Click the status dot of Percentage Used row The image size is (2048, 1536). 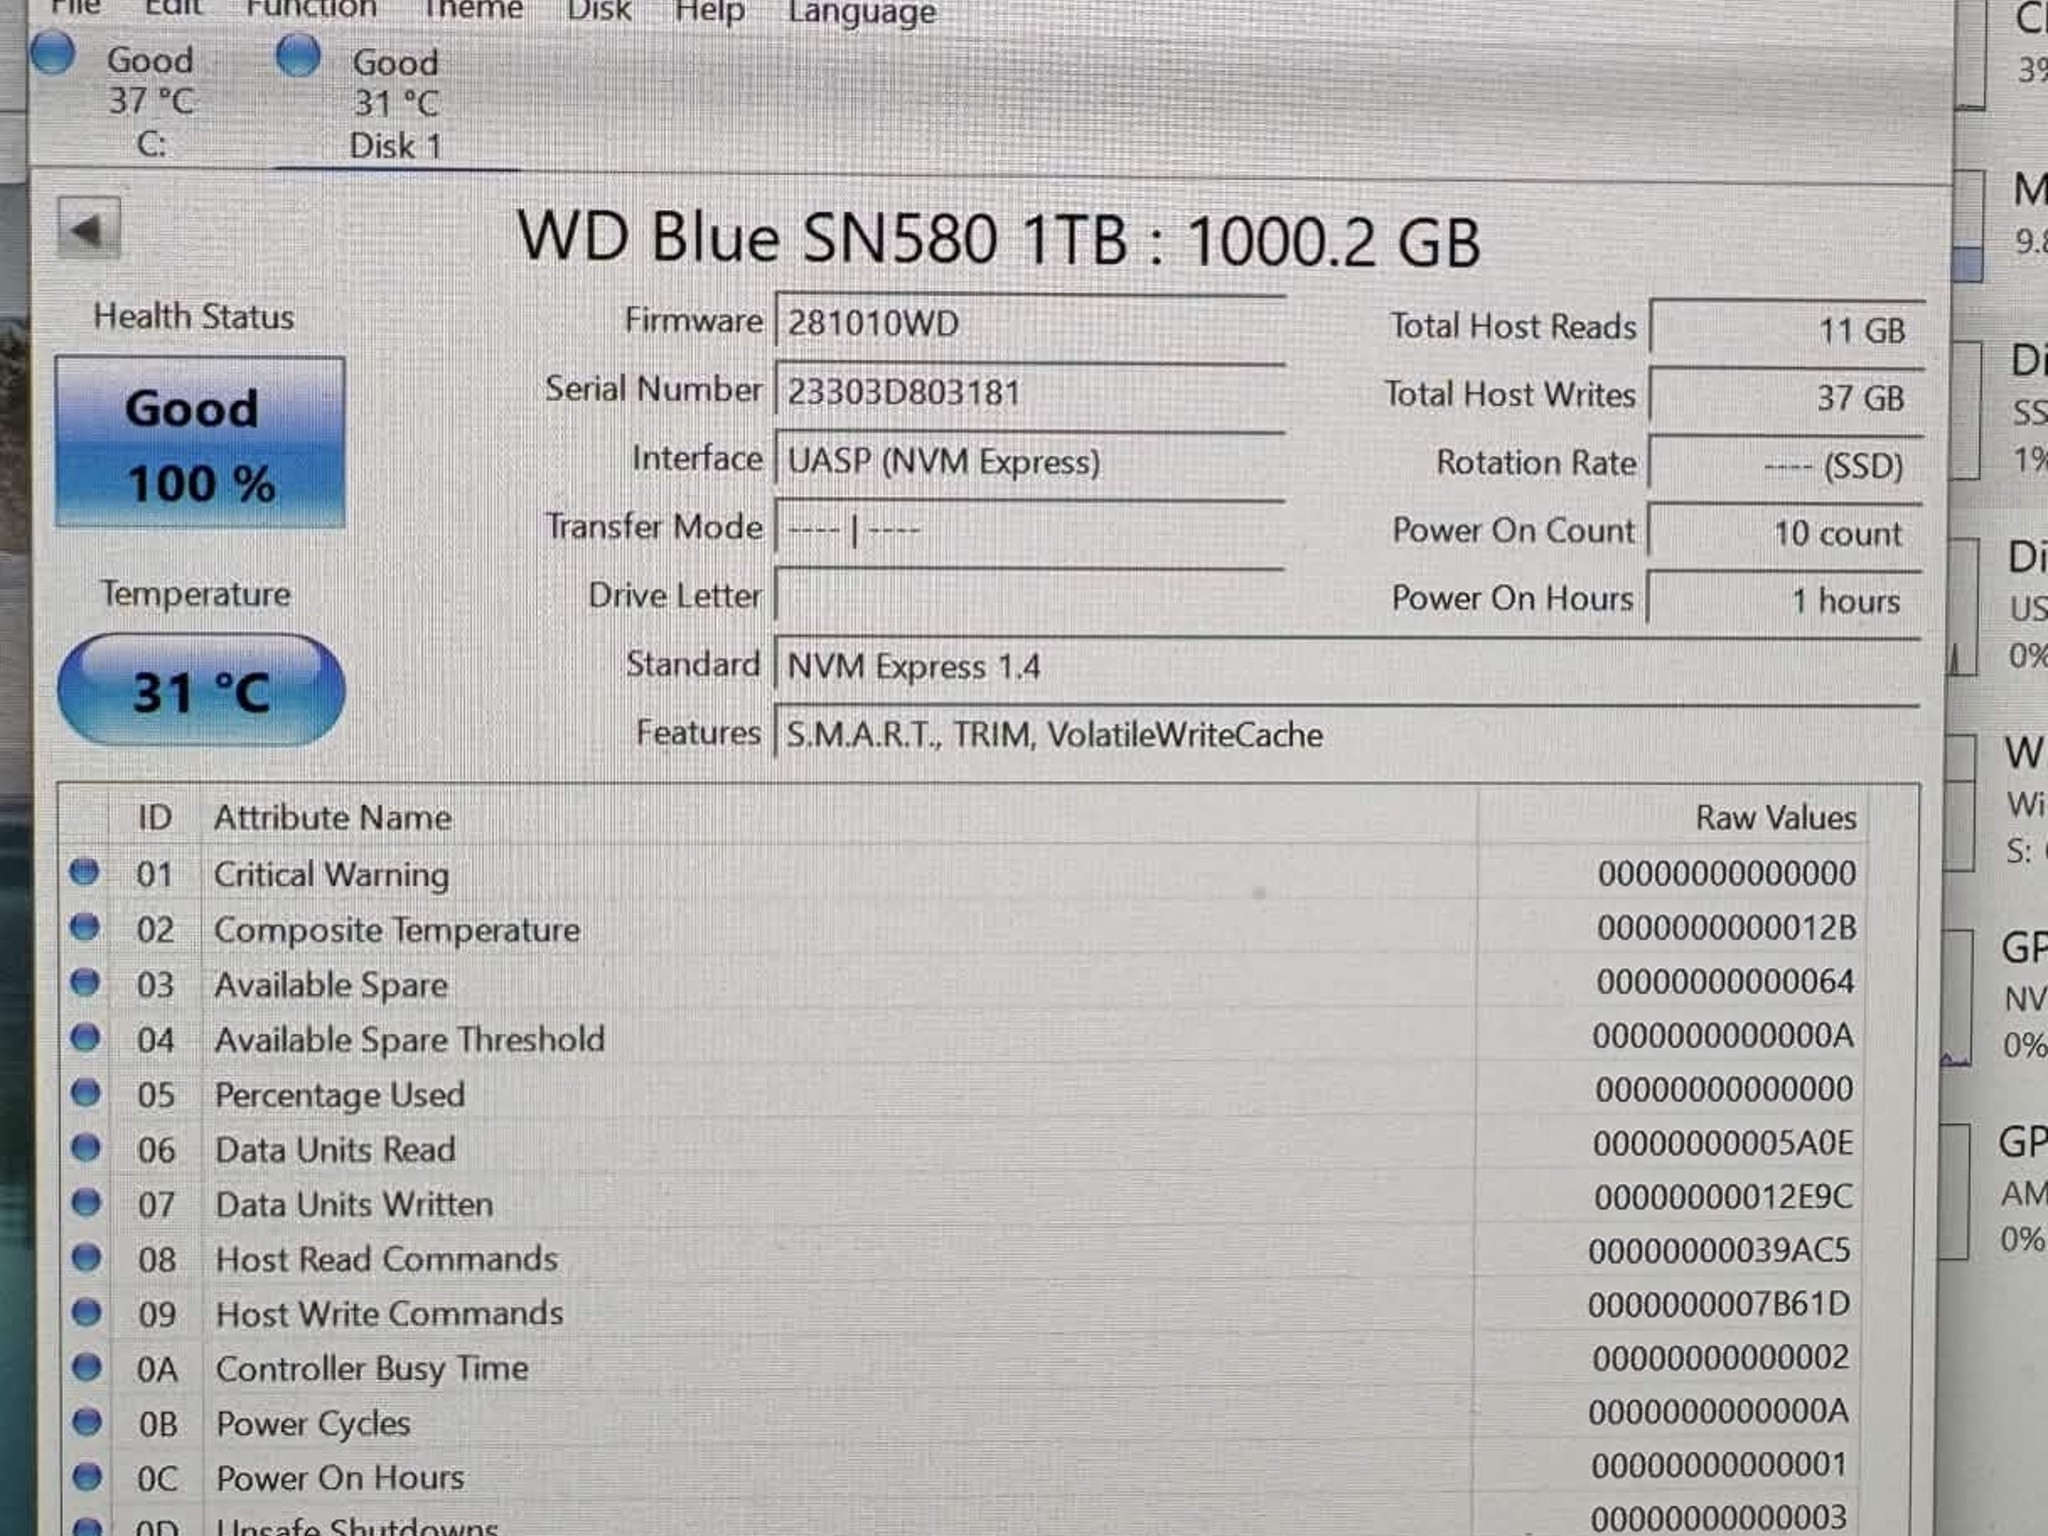click(86, 1093)
